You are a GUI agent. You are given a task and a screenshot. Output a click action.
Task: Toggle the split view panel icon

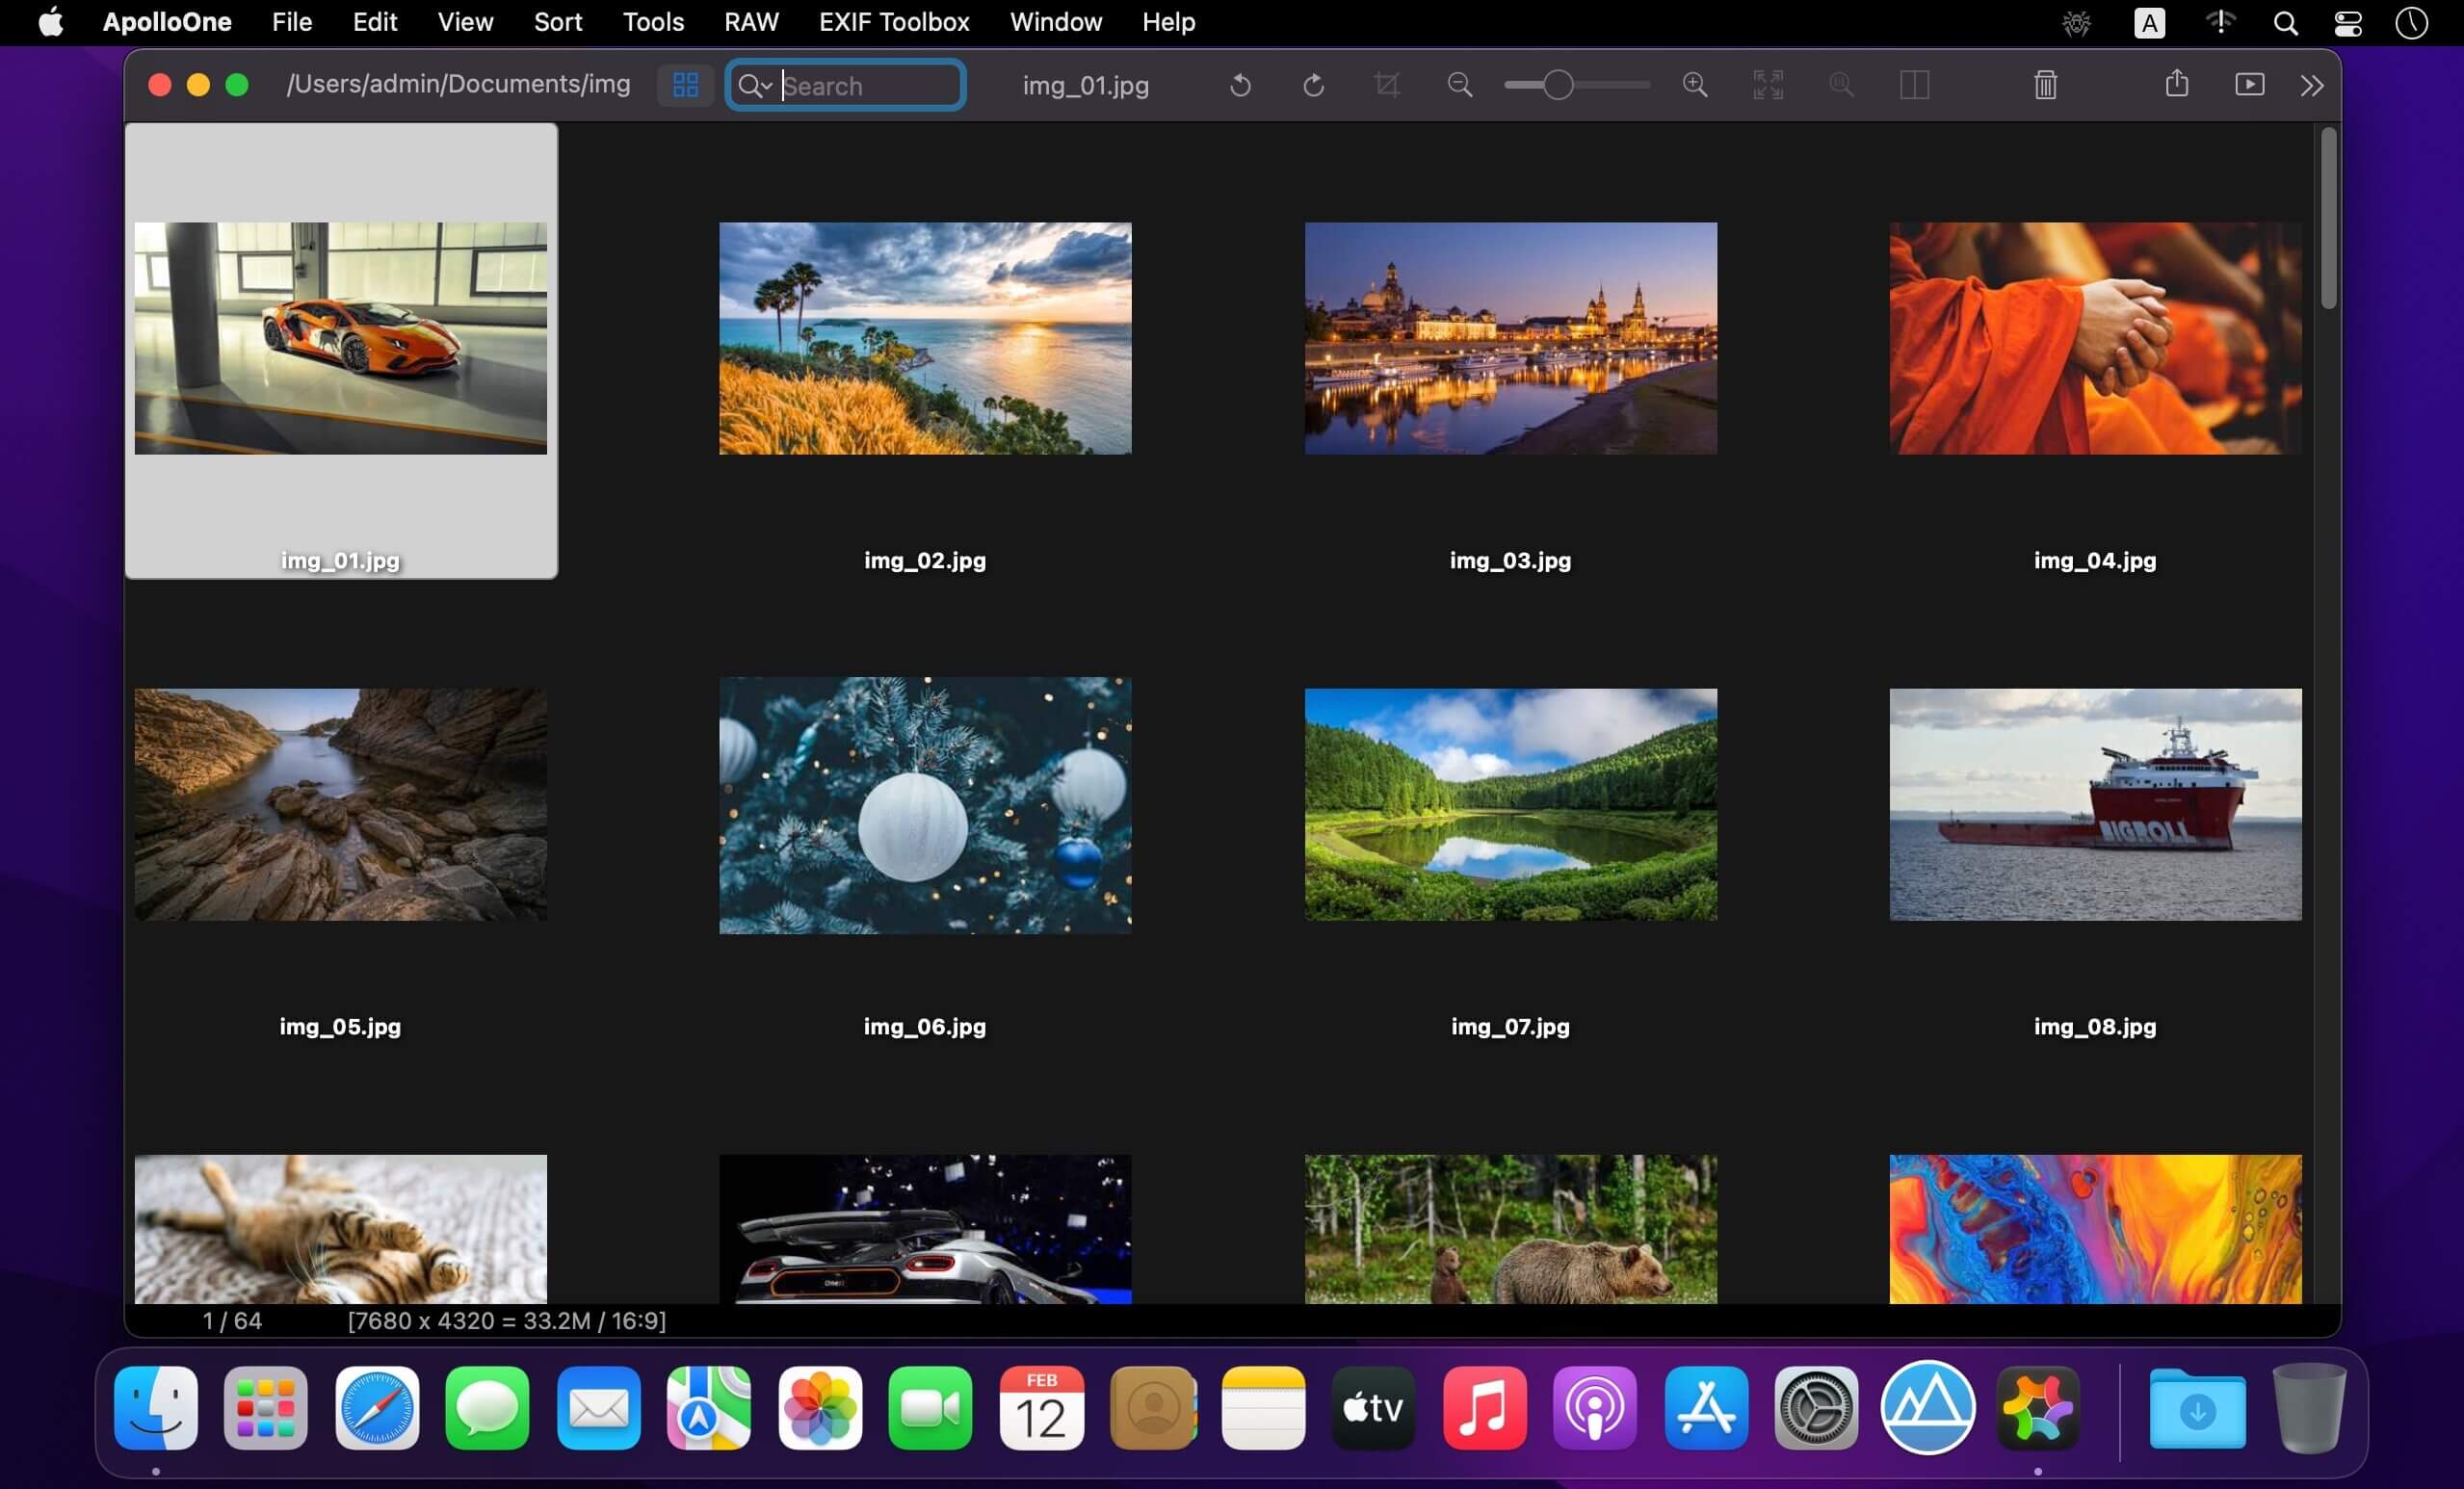point(1914,85)
